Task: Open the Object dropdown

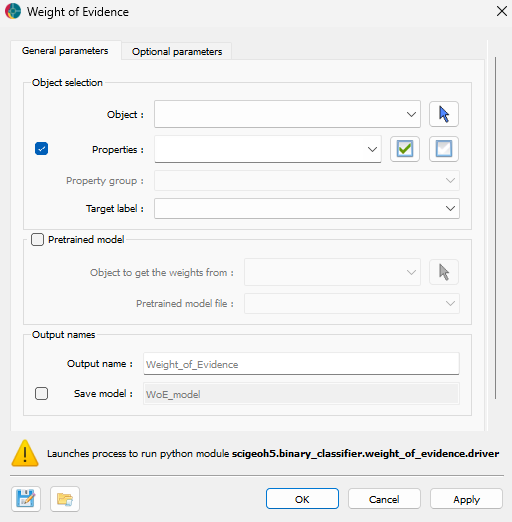Action: [287, 114]
